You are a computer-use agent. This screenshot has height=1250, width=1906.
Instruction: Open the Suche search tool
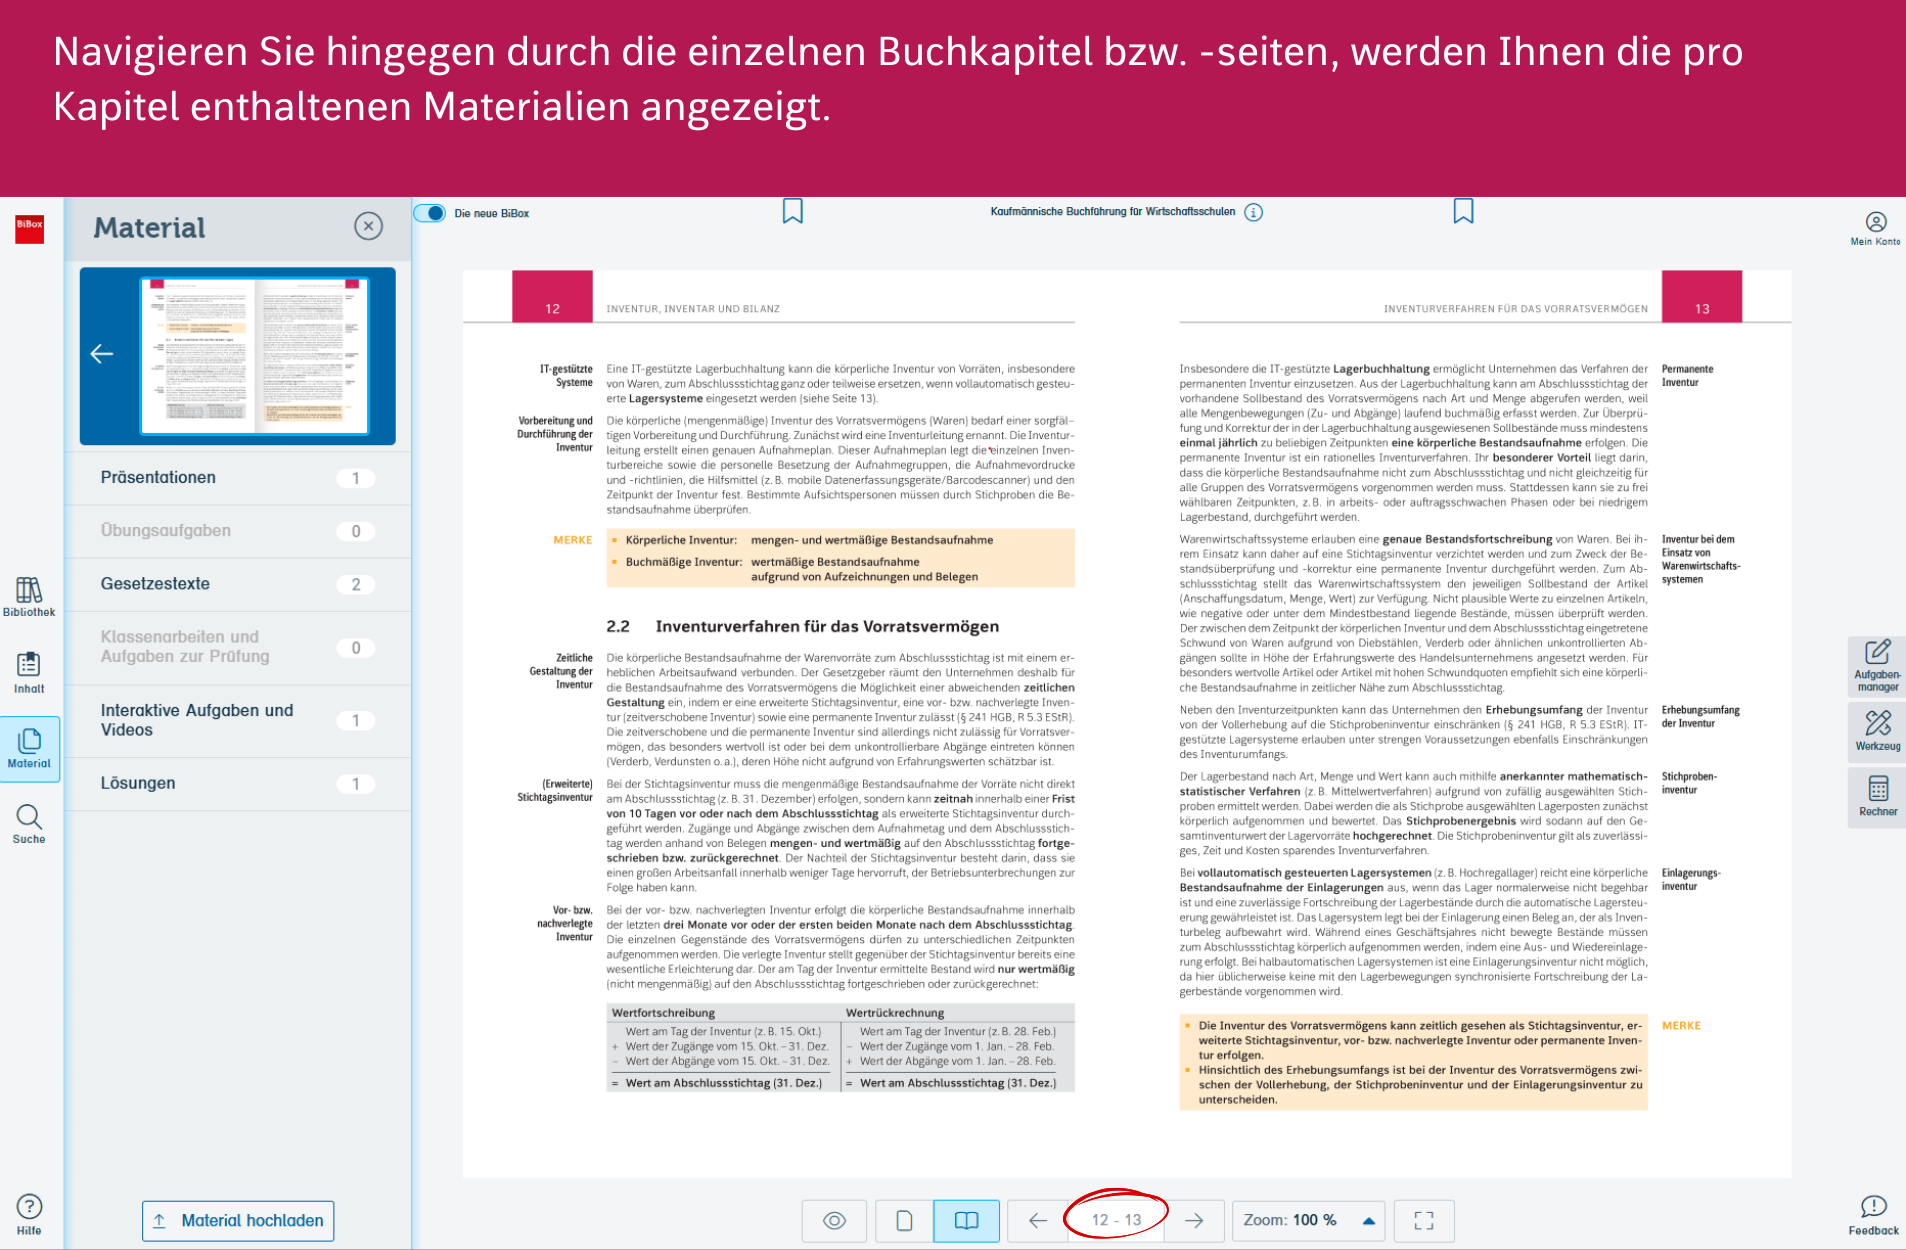[x=29, y=824]
